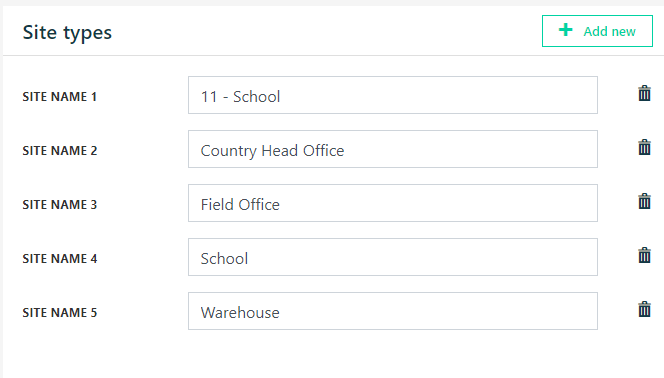The image size is (664, 378).
Task: Click the Site Name 5 label
Action: click(60, 313)
